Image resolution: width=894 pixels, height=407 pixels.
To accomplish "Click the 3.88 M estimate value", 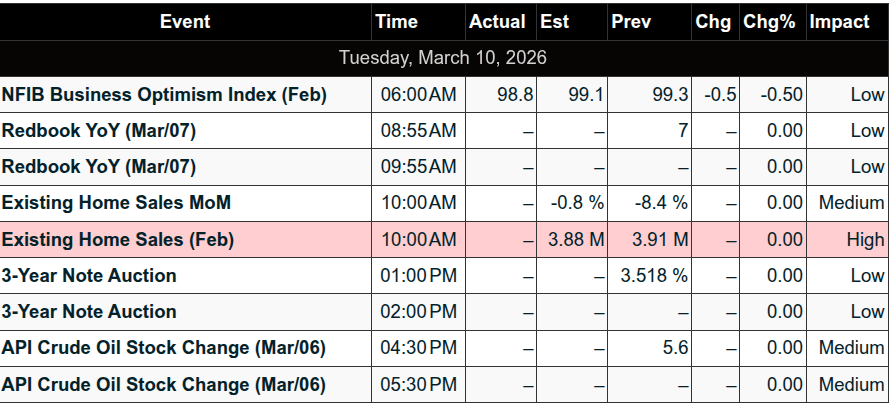I will point(577,239).
